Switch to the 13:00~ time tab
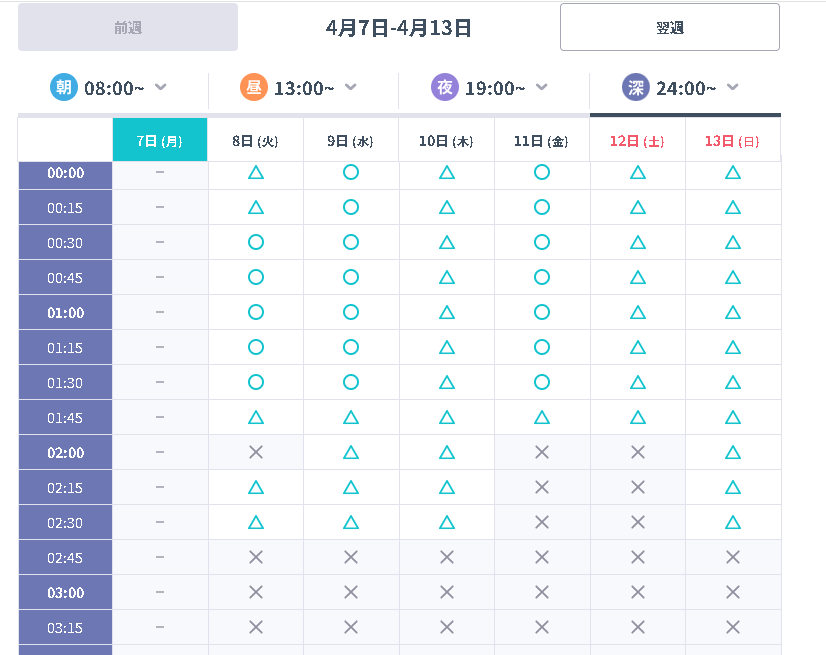This screenshot has height=655, width=826. (303, 88)
